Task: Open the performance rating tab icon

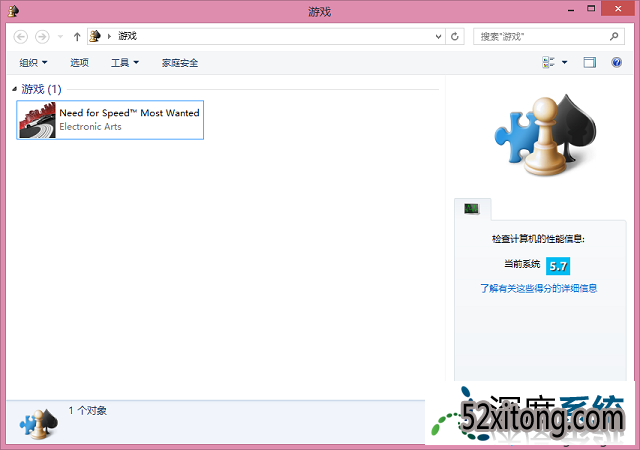Action: pos(472,209)
